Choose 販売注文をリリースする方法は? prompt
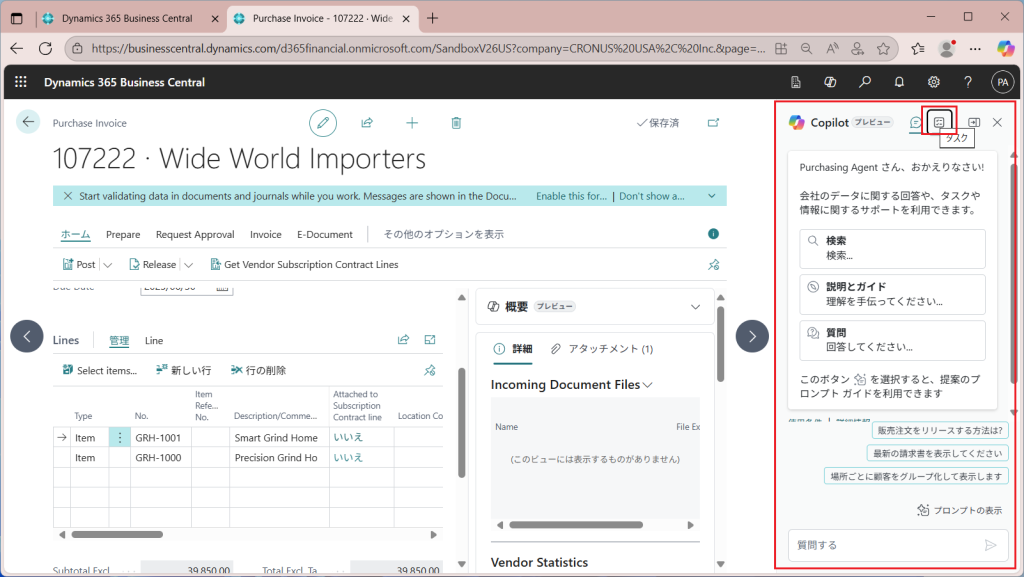The height and width of the screenshot is (577, 1024). (940, 430)
